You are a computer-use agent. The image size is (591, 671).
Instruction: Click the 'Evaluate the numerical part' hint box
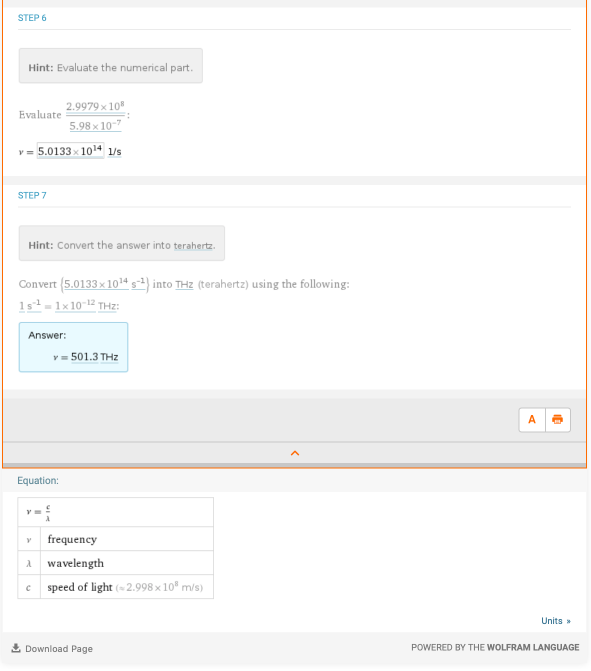click(x=110, y=66)
